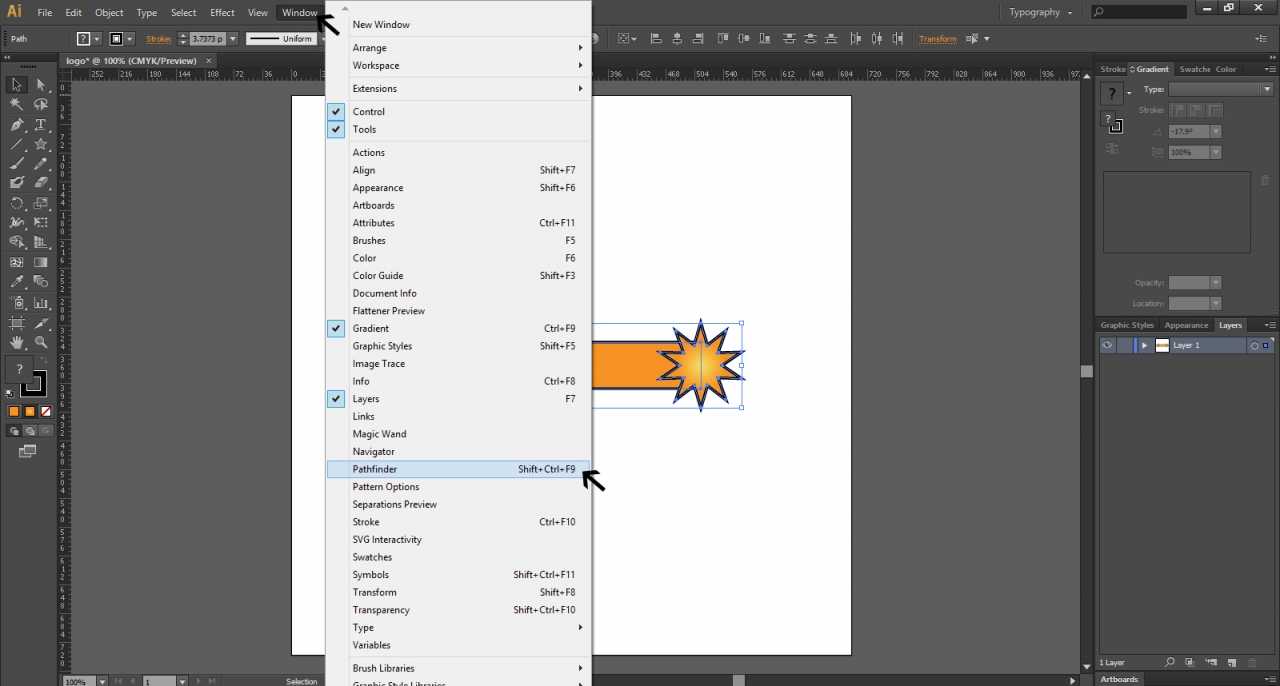This screenshot has width=1280, height=686.
Task: Select the Pen tool
Action: click(x=17, y=125)
